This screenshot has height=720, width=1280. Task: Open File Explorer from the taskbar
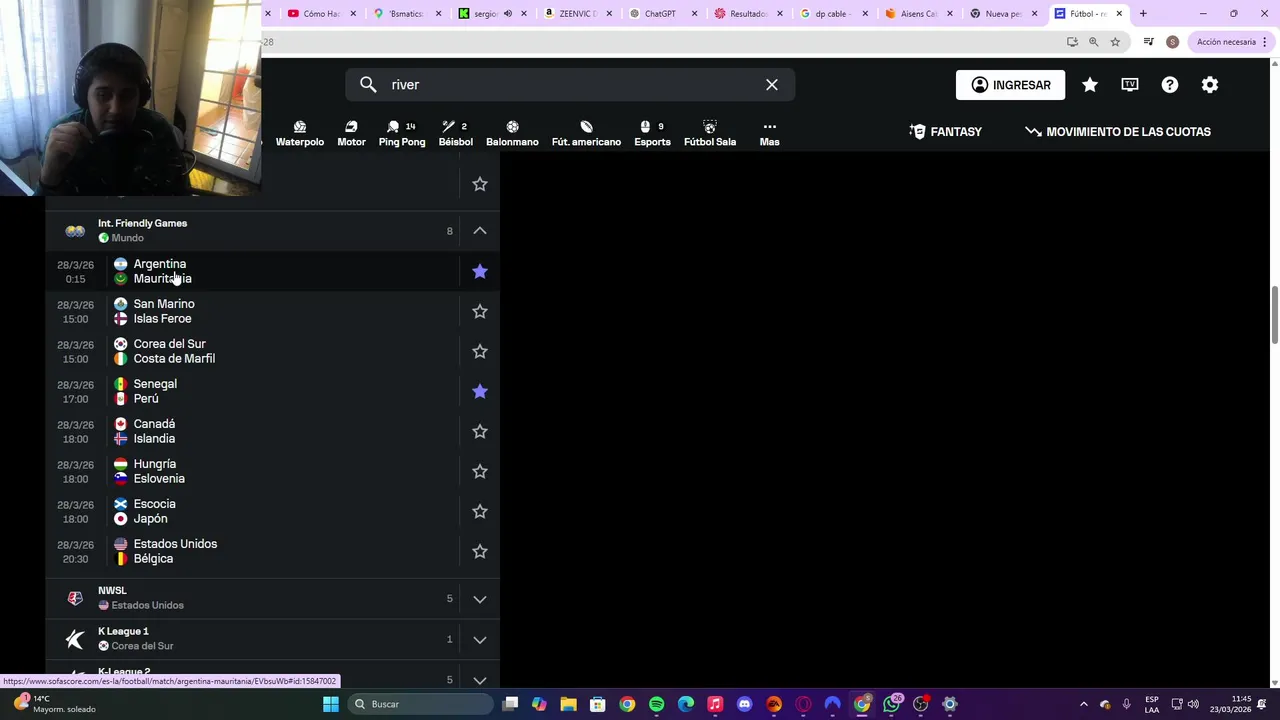(568, 704)
